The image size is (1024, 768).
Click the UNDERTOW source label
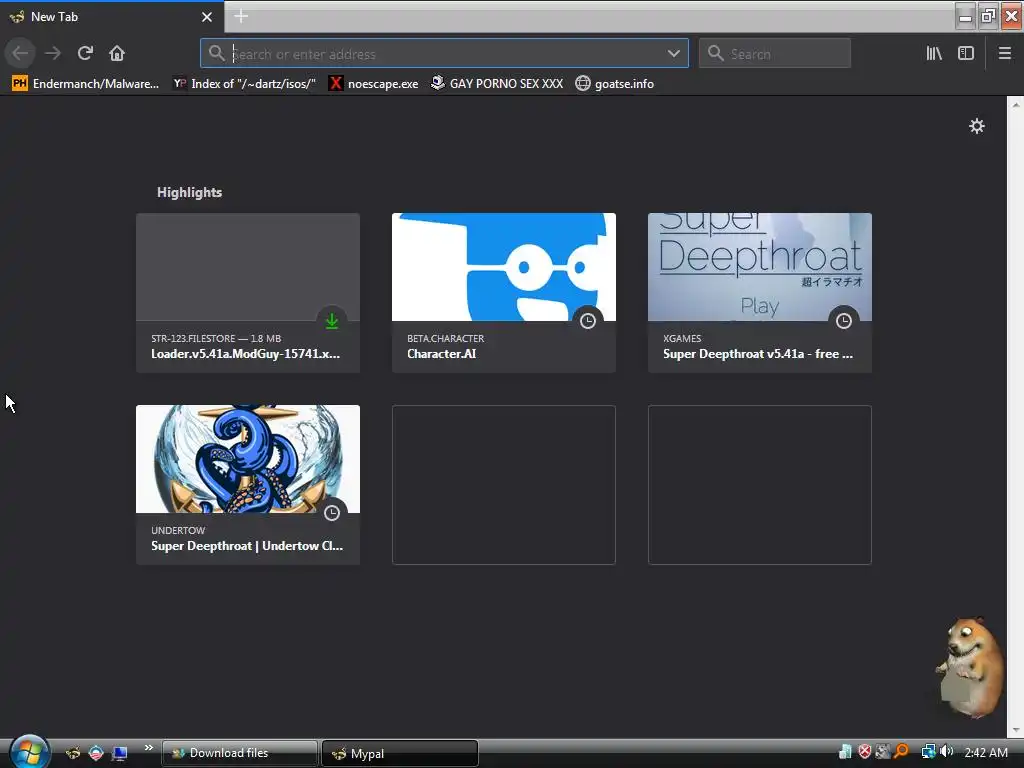[x=178, y=530]
